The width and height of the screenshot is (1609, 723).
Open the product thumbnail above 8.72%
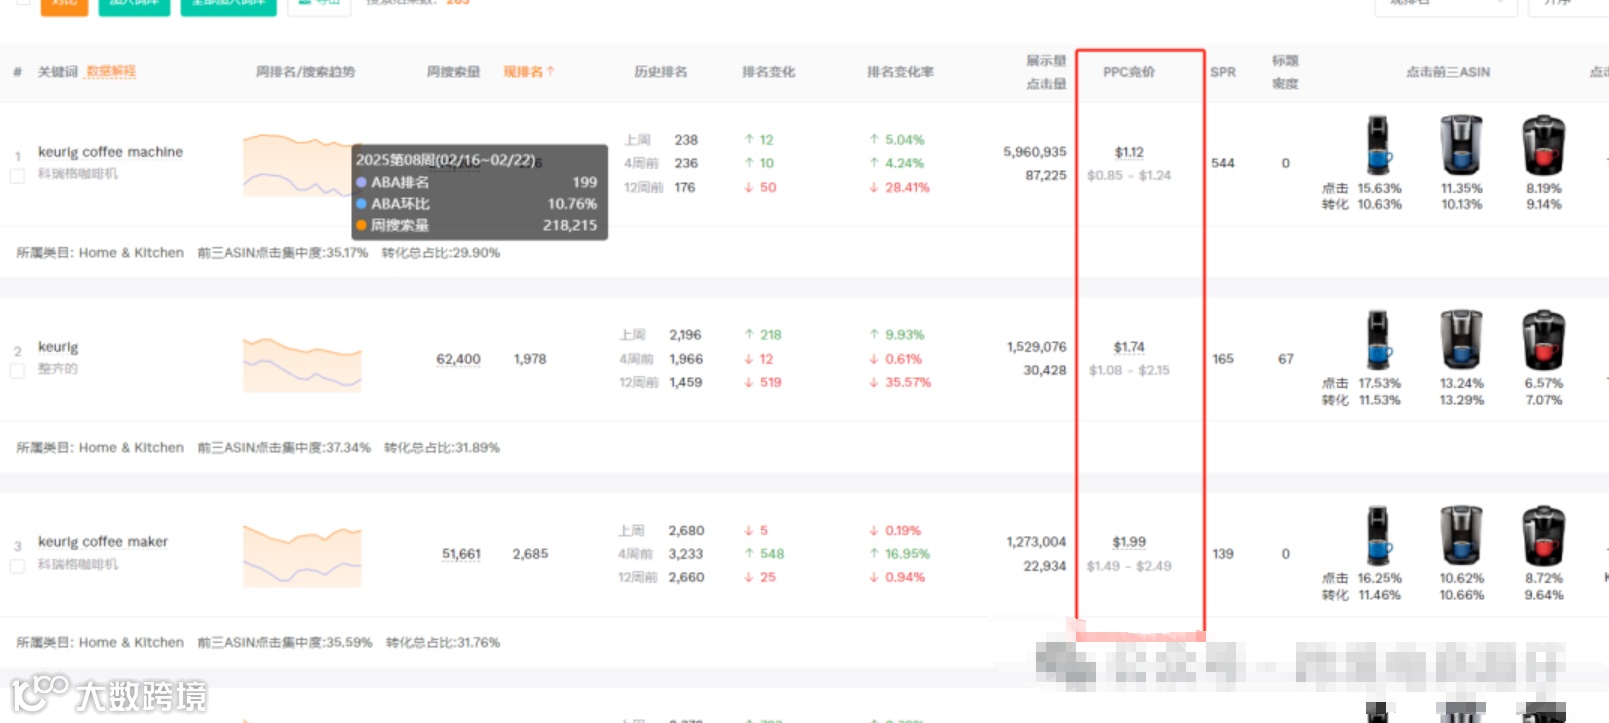pos(1543,536)
